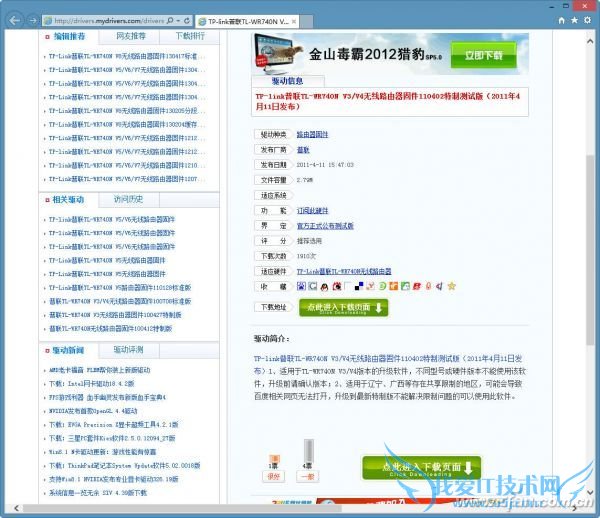Click the 驱动信息 tab header
The height and width of the screenshot is (518, 600).
[x=287, y=81]
